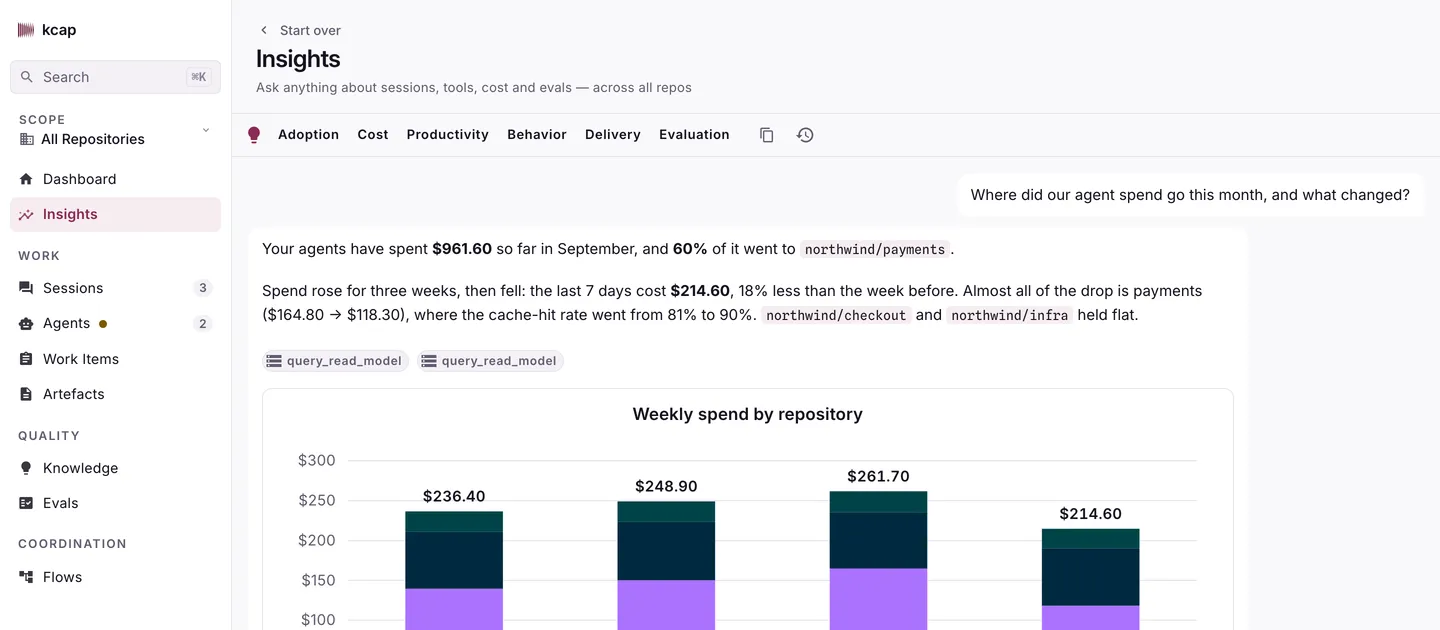Click the northwind/infra code tag
Image resolution: width=1440 pixels, height=630 pixels.
[x=1010, y=315]
